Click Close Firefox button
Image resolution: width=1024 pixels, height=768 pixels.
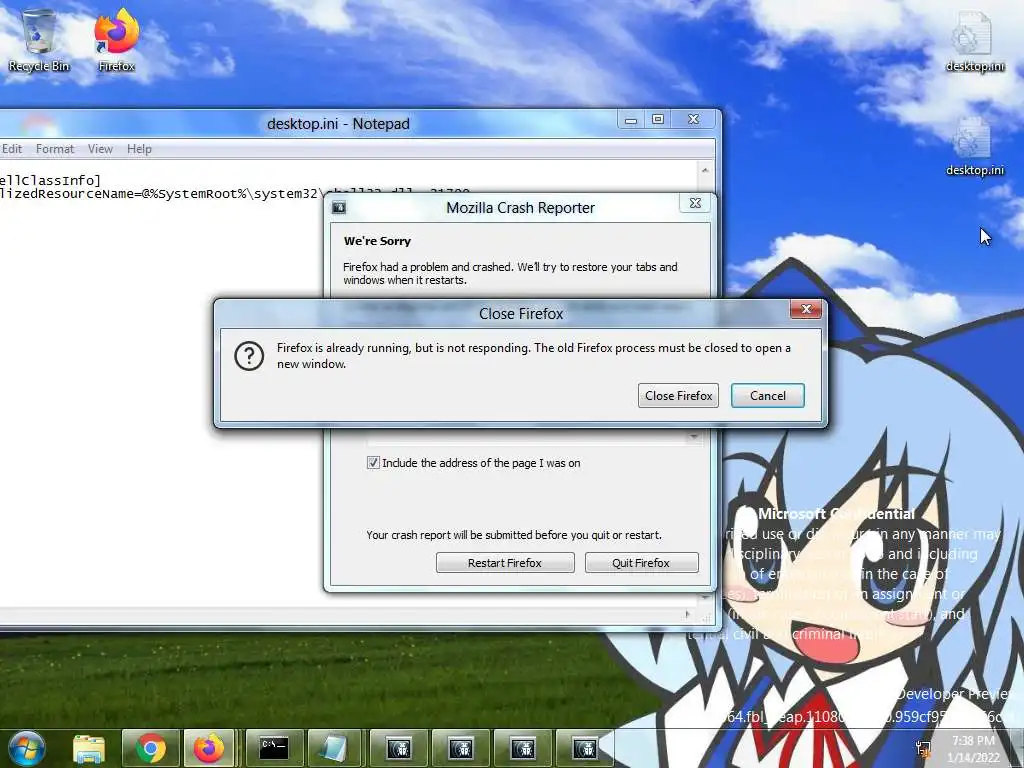point(678,396)
